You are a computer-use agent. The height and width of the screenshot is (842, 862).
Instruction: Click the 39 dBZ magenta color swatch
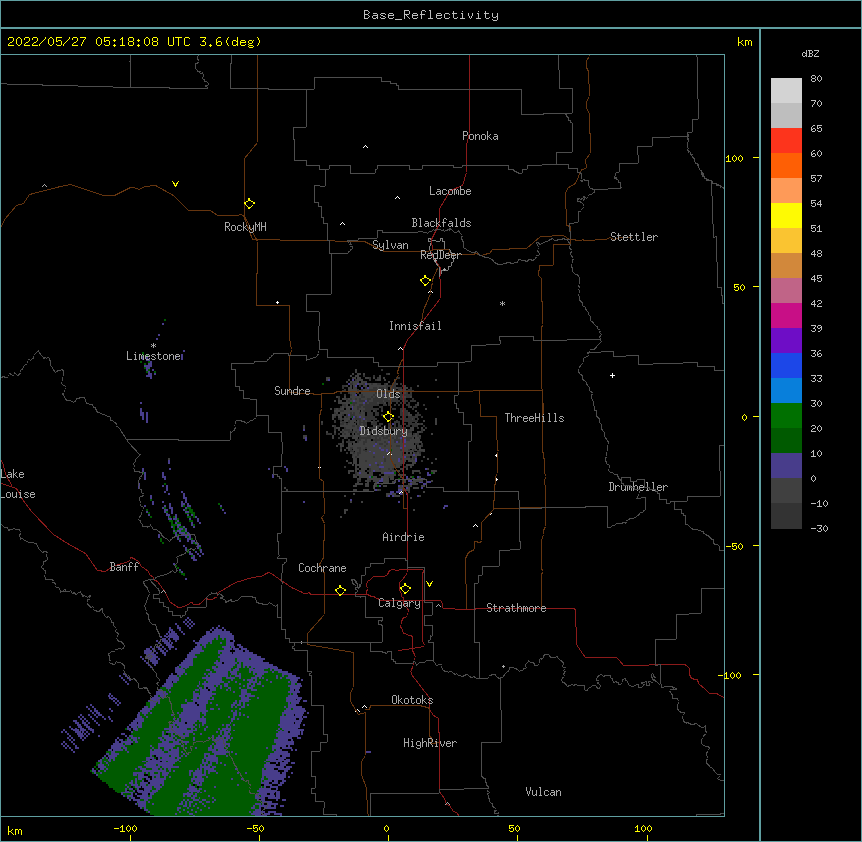pyautogui.click(x=786, y=315)
